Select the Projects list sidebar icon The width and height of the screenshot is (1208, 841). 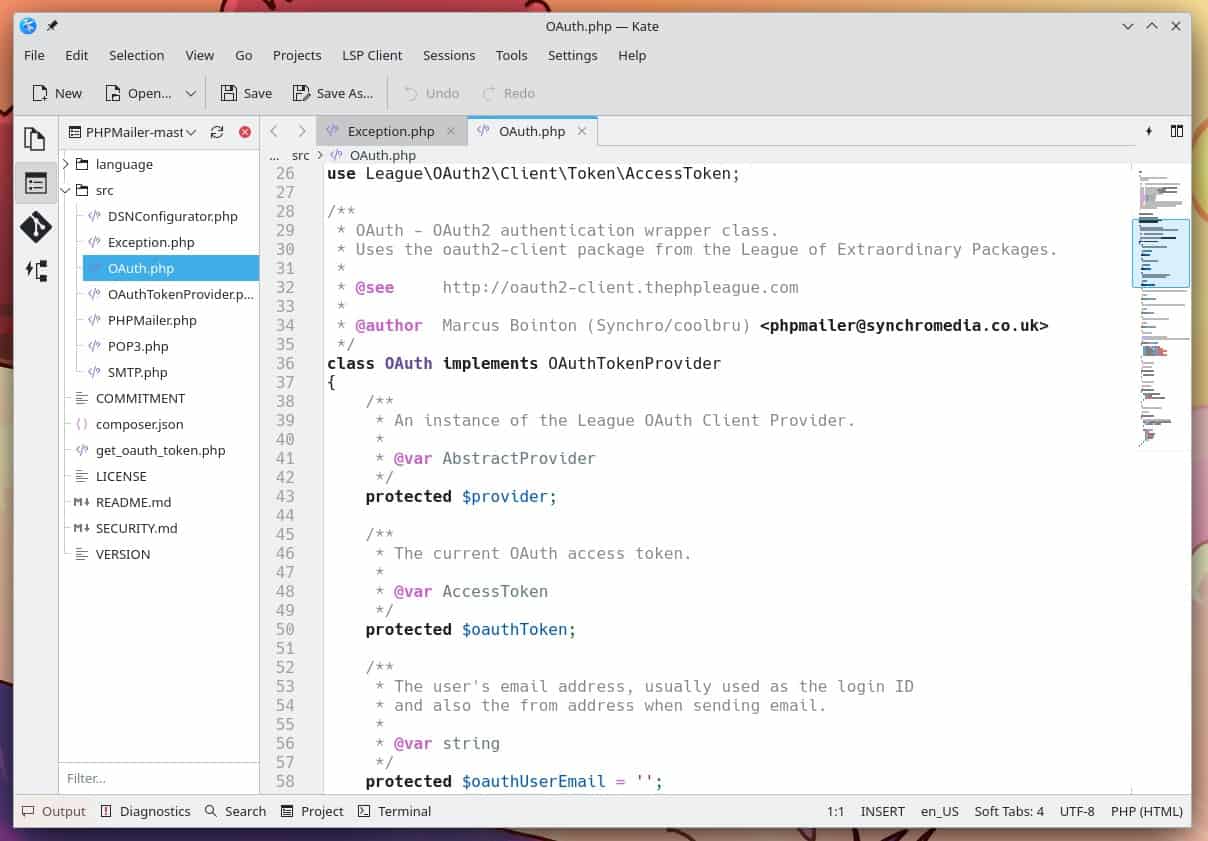point(35,183)
